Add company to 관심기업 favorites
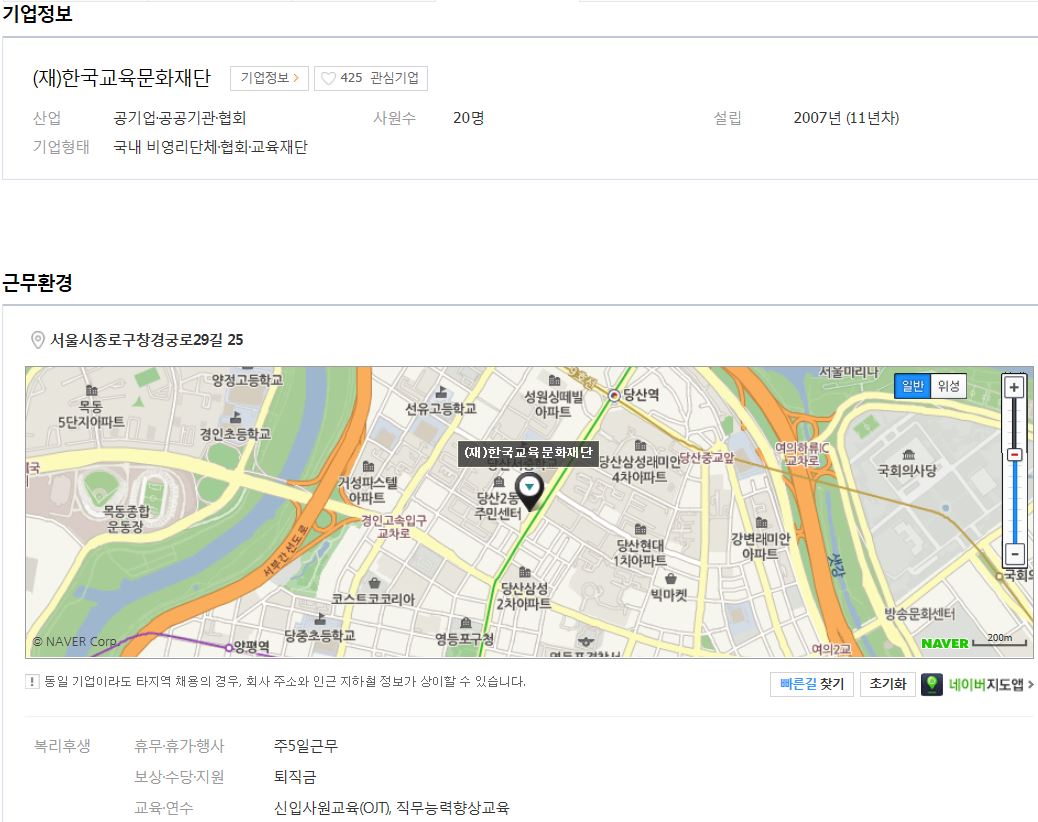Image resolution: width=1038 pixels, height=822 pixels. click(371, 78)
